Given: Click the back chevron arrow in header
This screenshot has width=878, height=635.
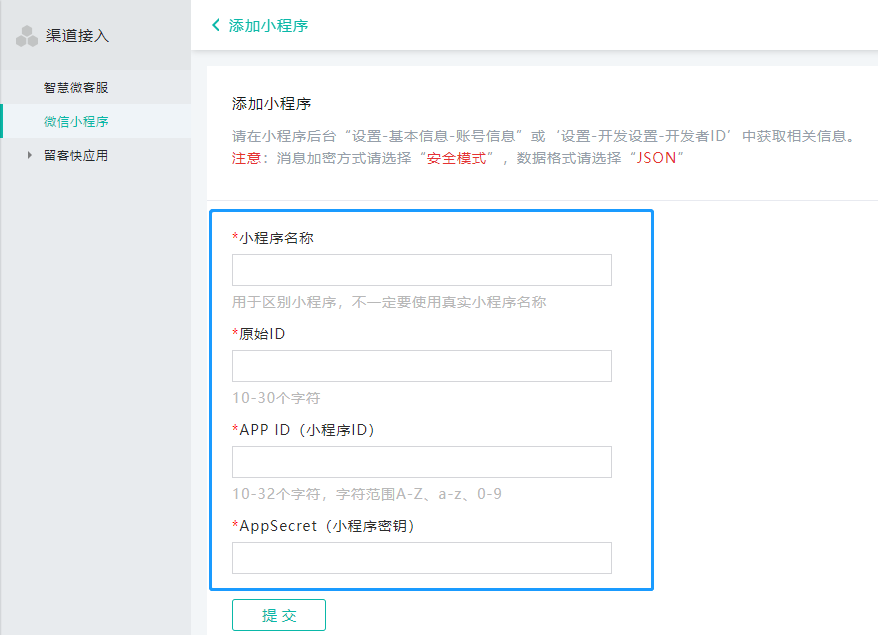Looking at the screenshot, I should point(216,25).
